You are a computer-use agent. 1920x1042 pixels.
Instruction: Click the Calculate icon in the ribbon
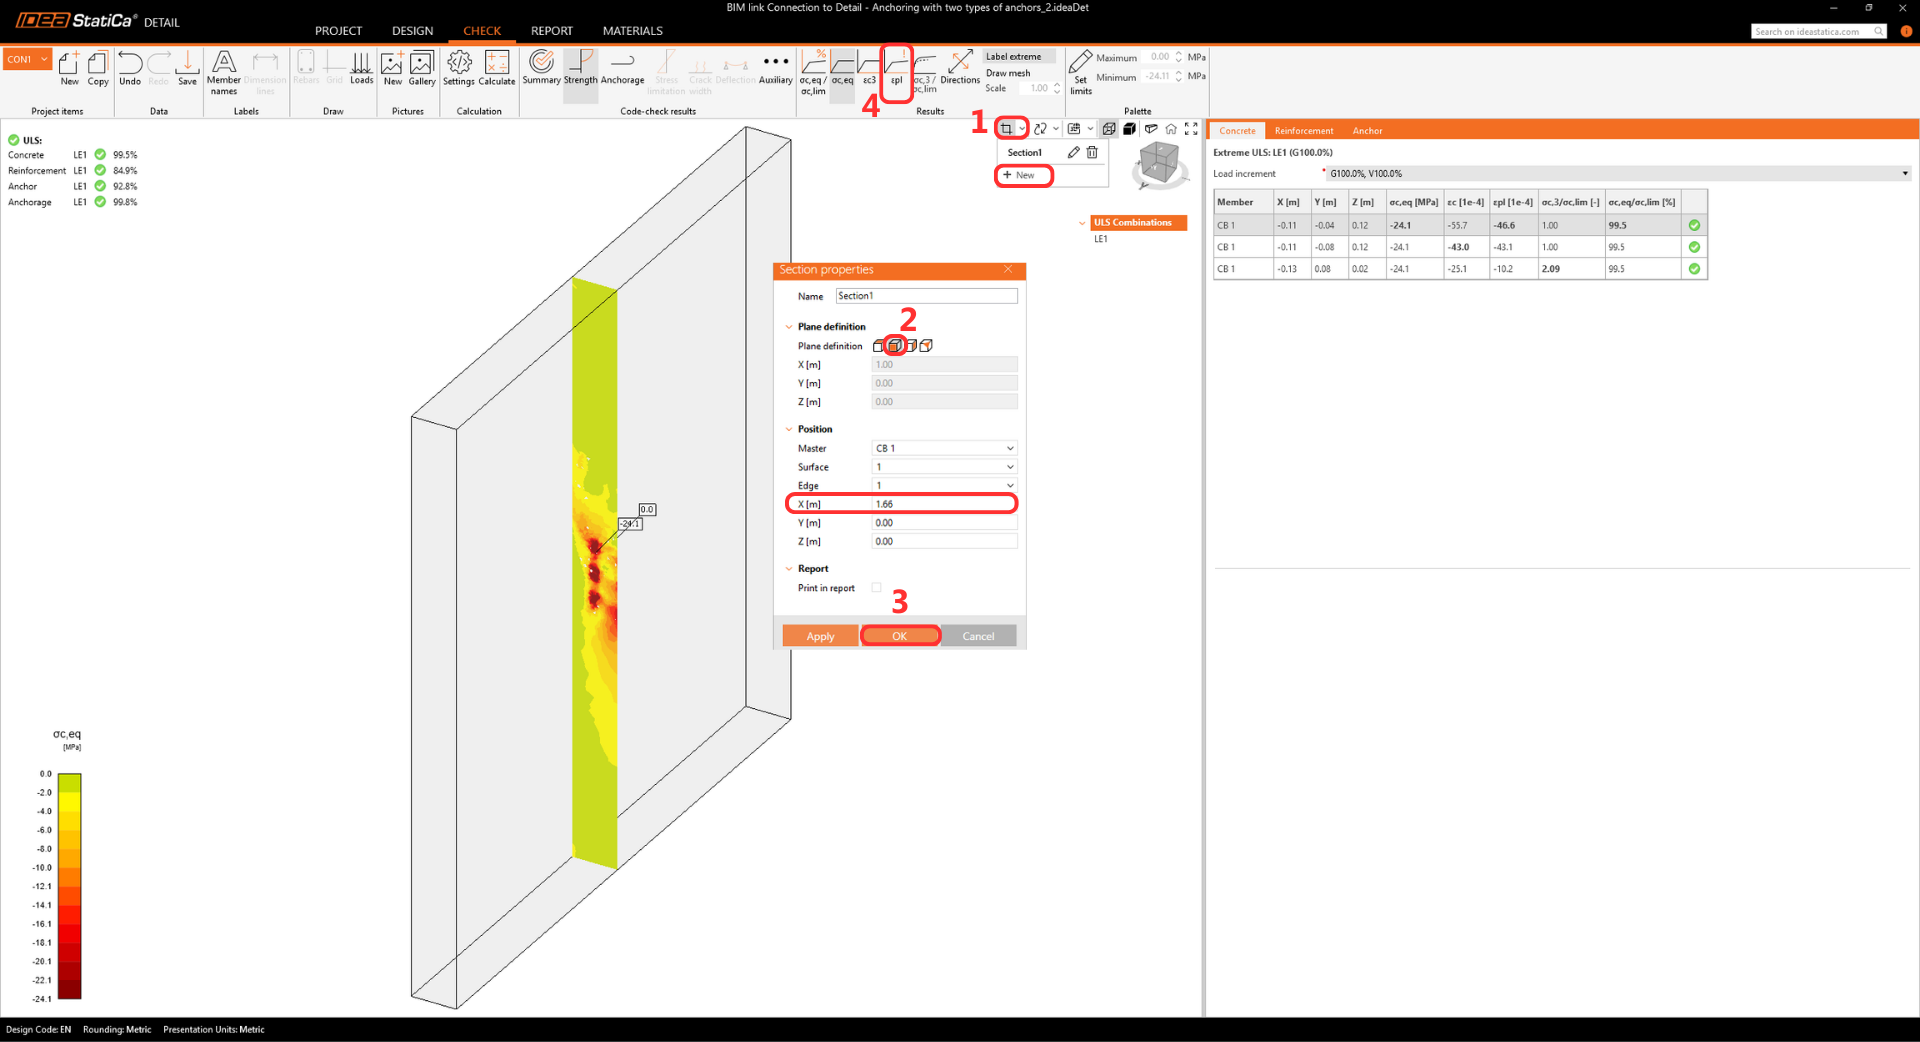[x=496, y=68]
